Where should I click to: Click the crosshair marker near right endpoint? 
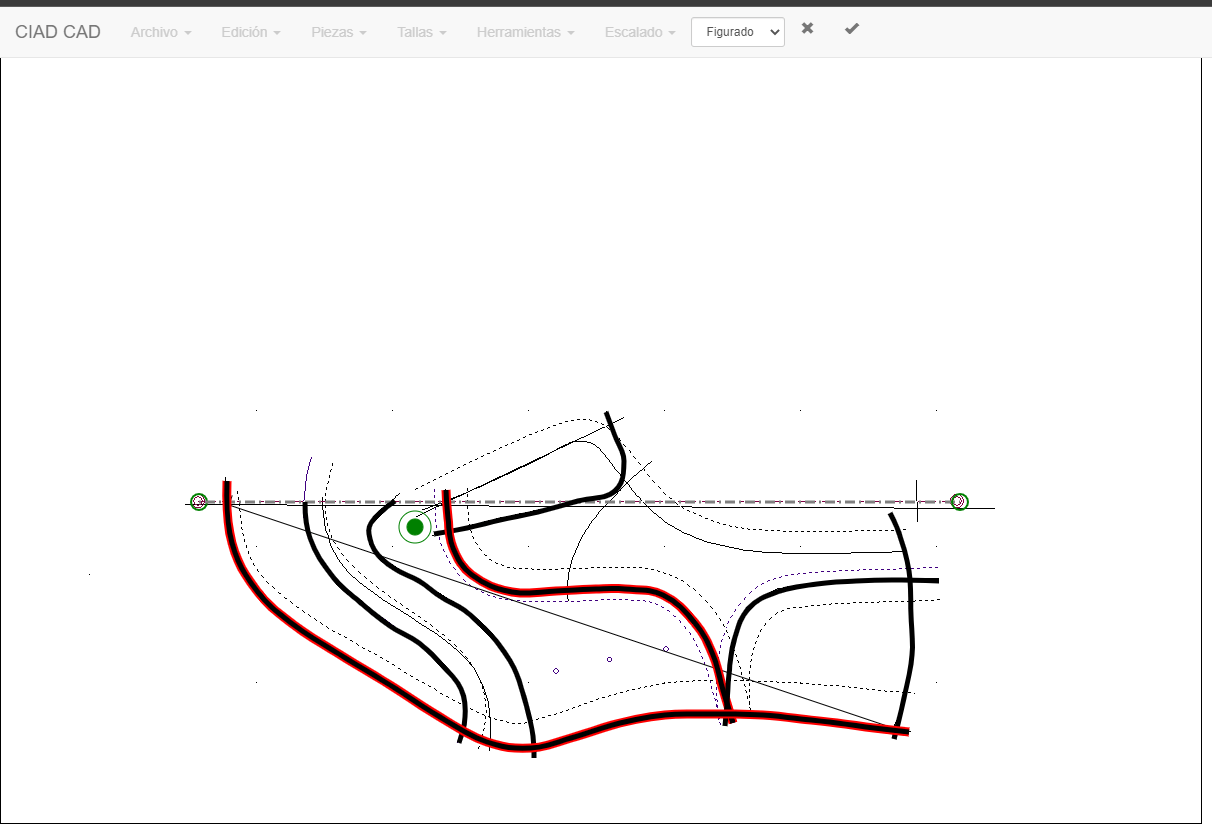[x=917, y=500]
